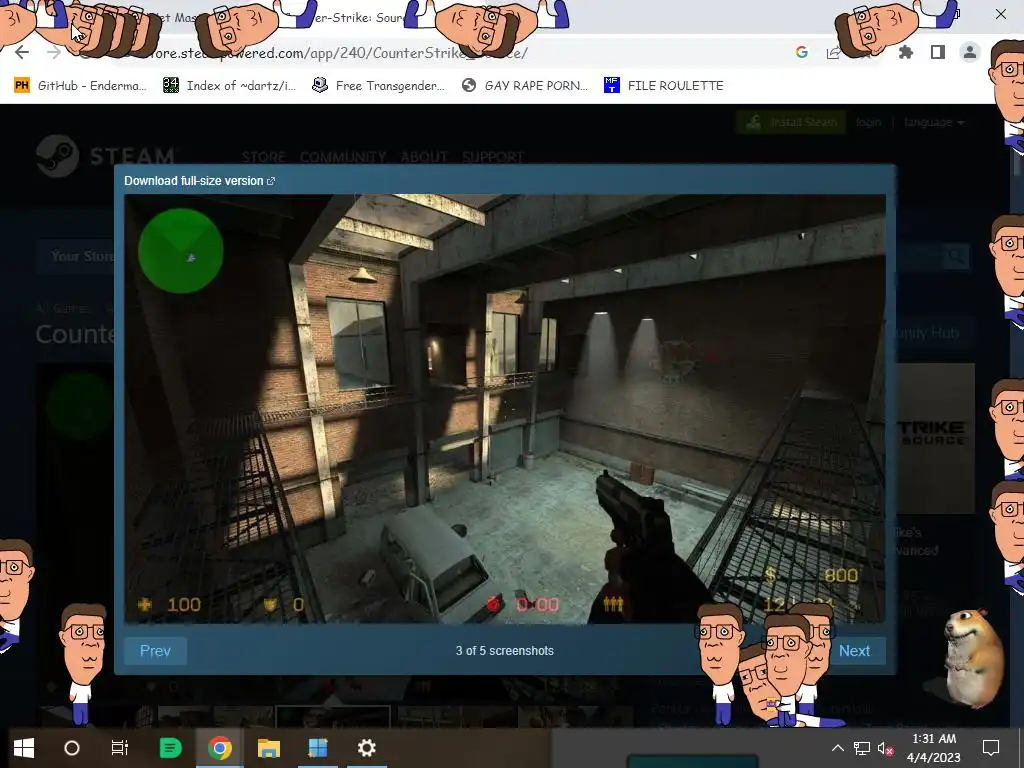Switch to Chrome in the taskbar
The image size is (1024, 768).
220,748
